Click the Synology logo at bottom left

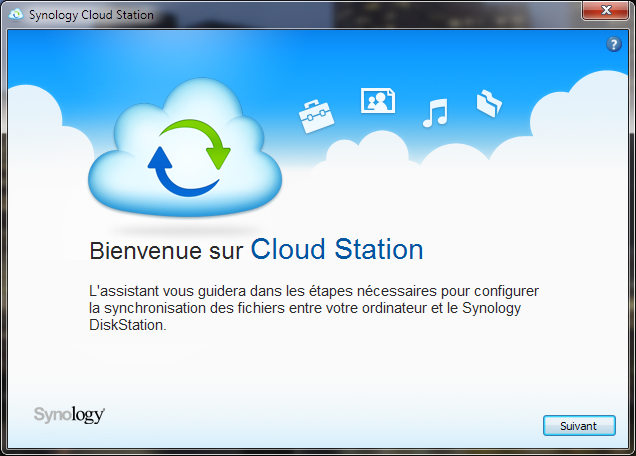69,414
